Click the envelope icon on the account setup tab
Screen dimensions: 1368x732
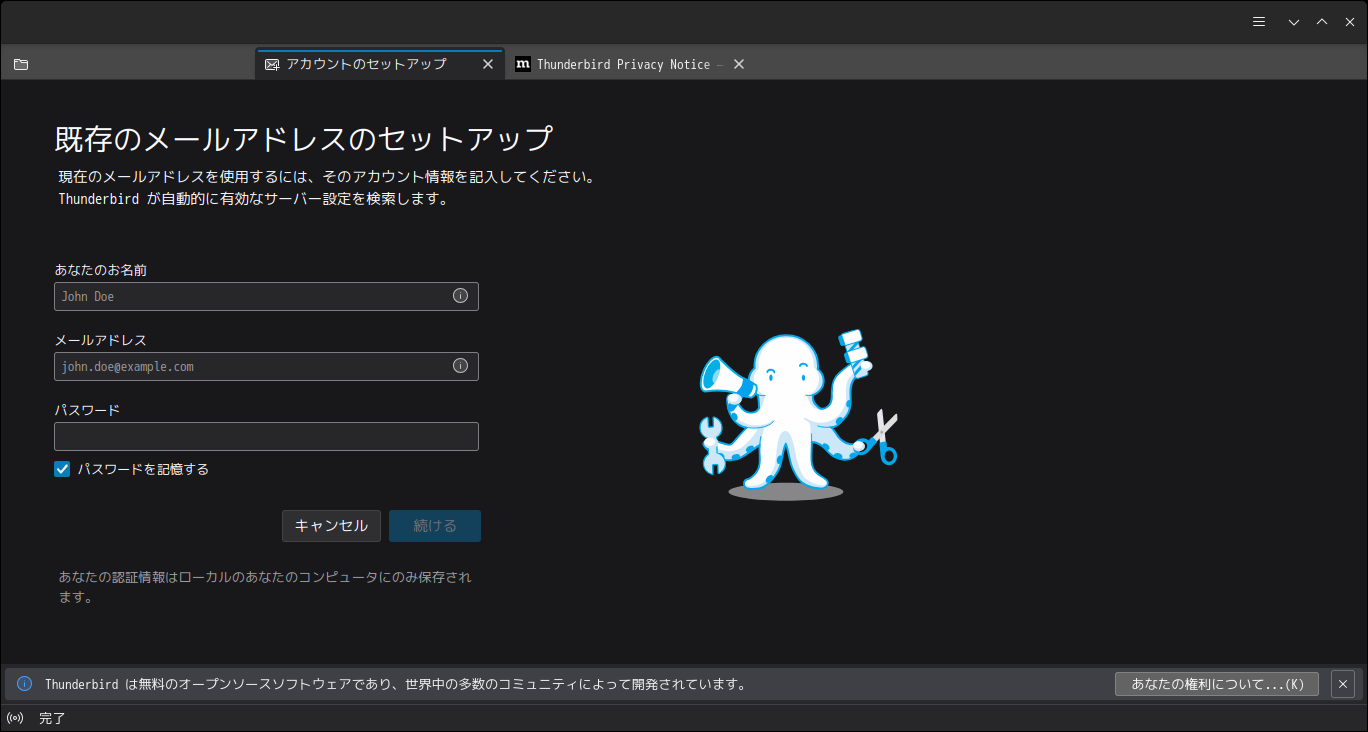coord(271,63)
